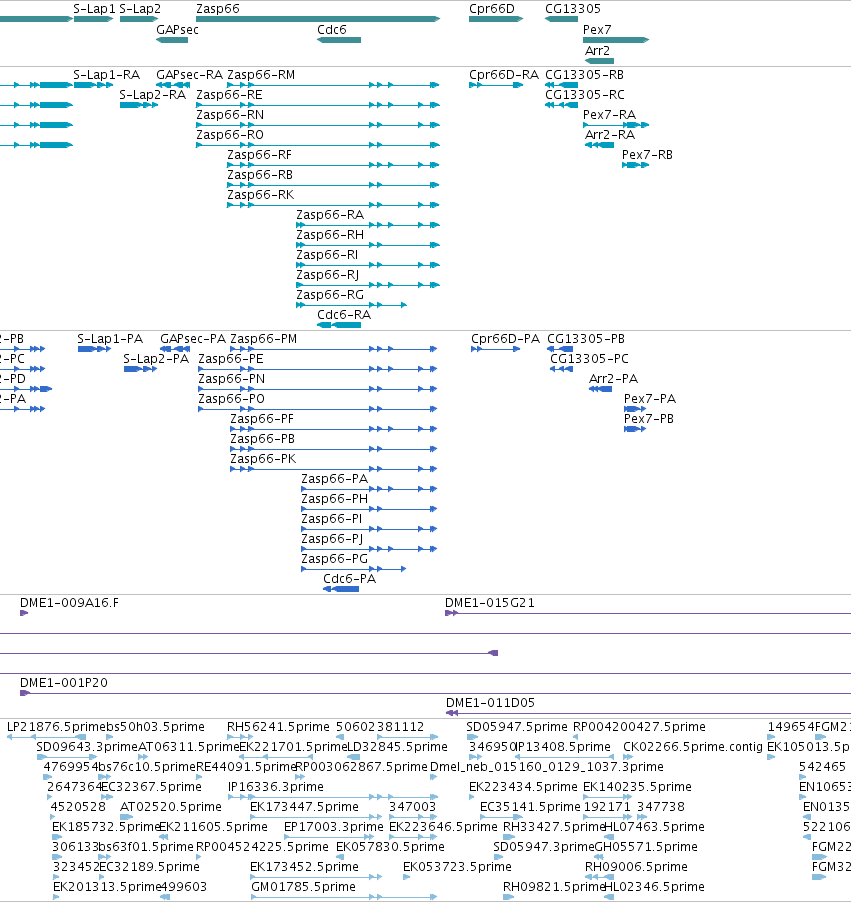The height and width of the screenshot is (902, 851).
Task: Select protein Arr2-PA
Action: 613,379
